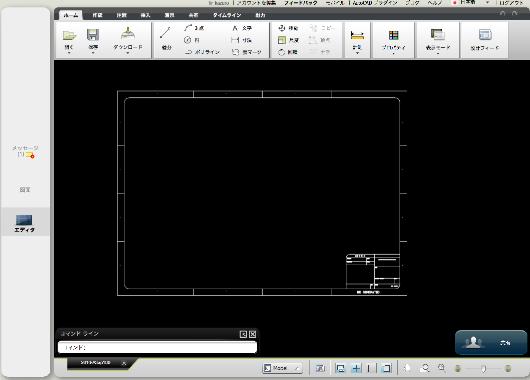Choose the Circle drawing tool
This screenshot has height=380, width=530.
coord(192,40)
